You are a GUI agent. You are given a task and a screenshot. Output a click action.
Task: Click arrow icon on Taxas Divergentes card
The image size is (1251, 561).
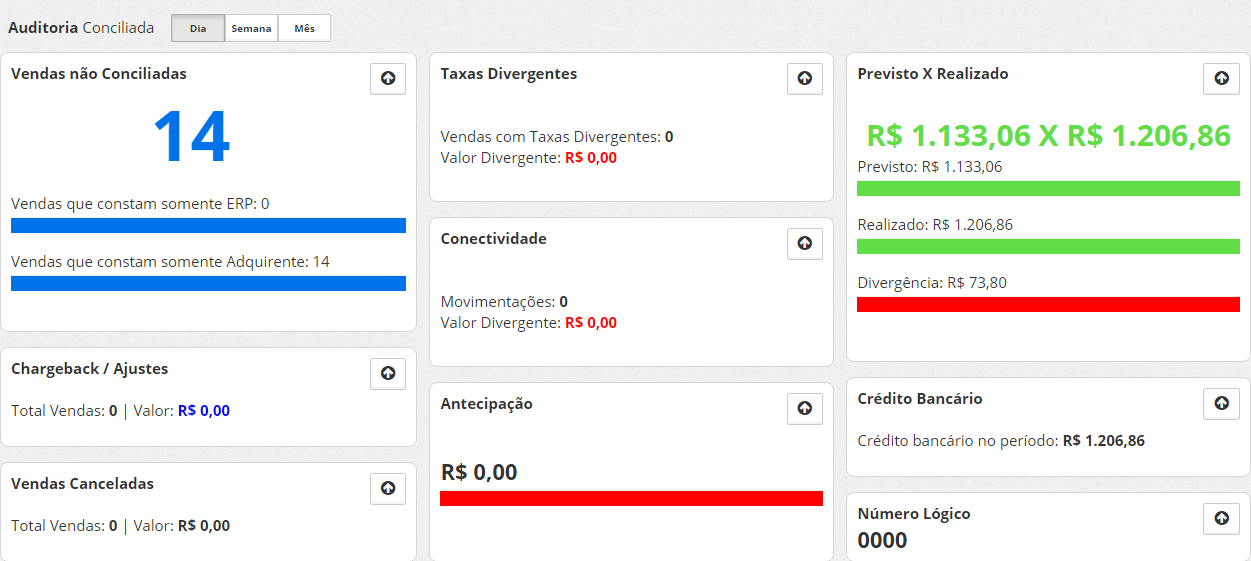805,78
